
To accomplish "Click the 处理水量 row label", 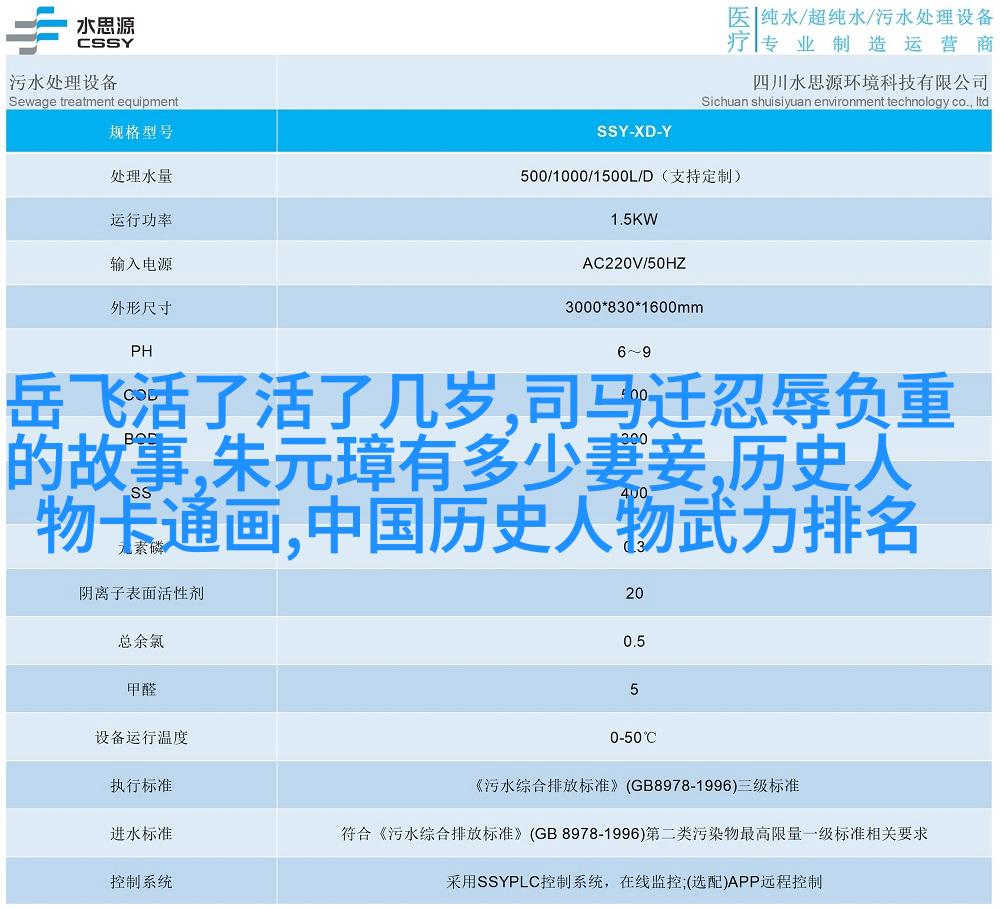I will [x=141, y=176].
